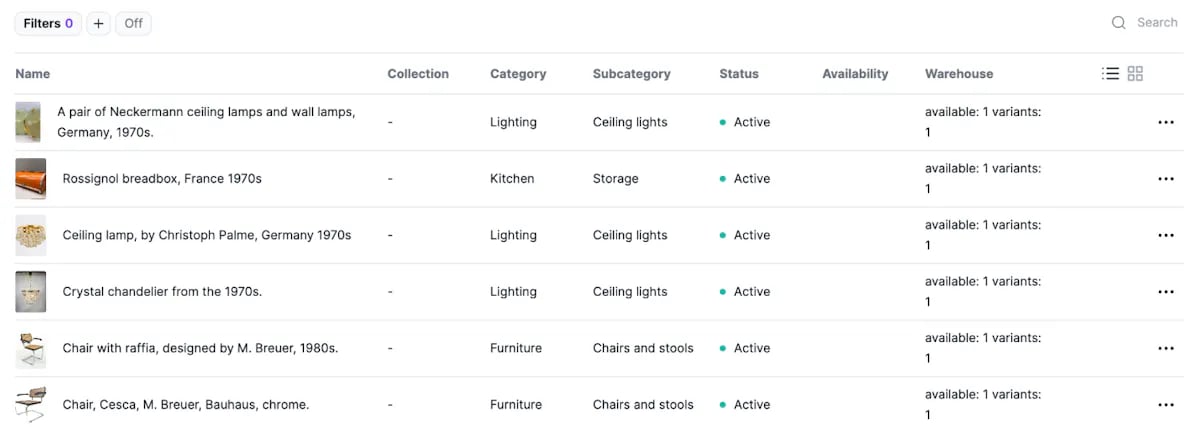Open more actions for Christoph Palme lamp
1200x427 pixels.
(x=1165, y=235)
